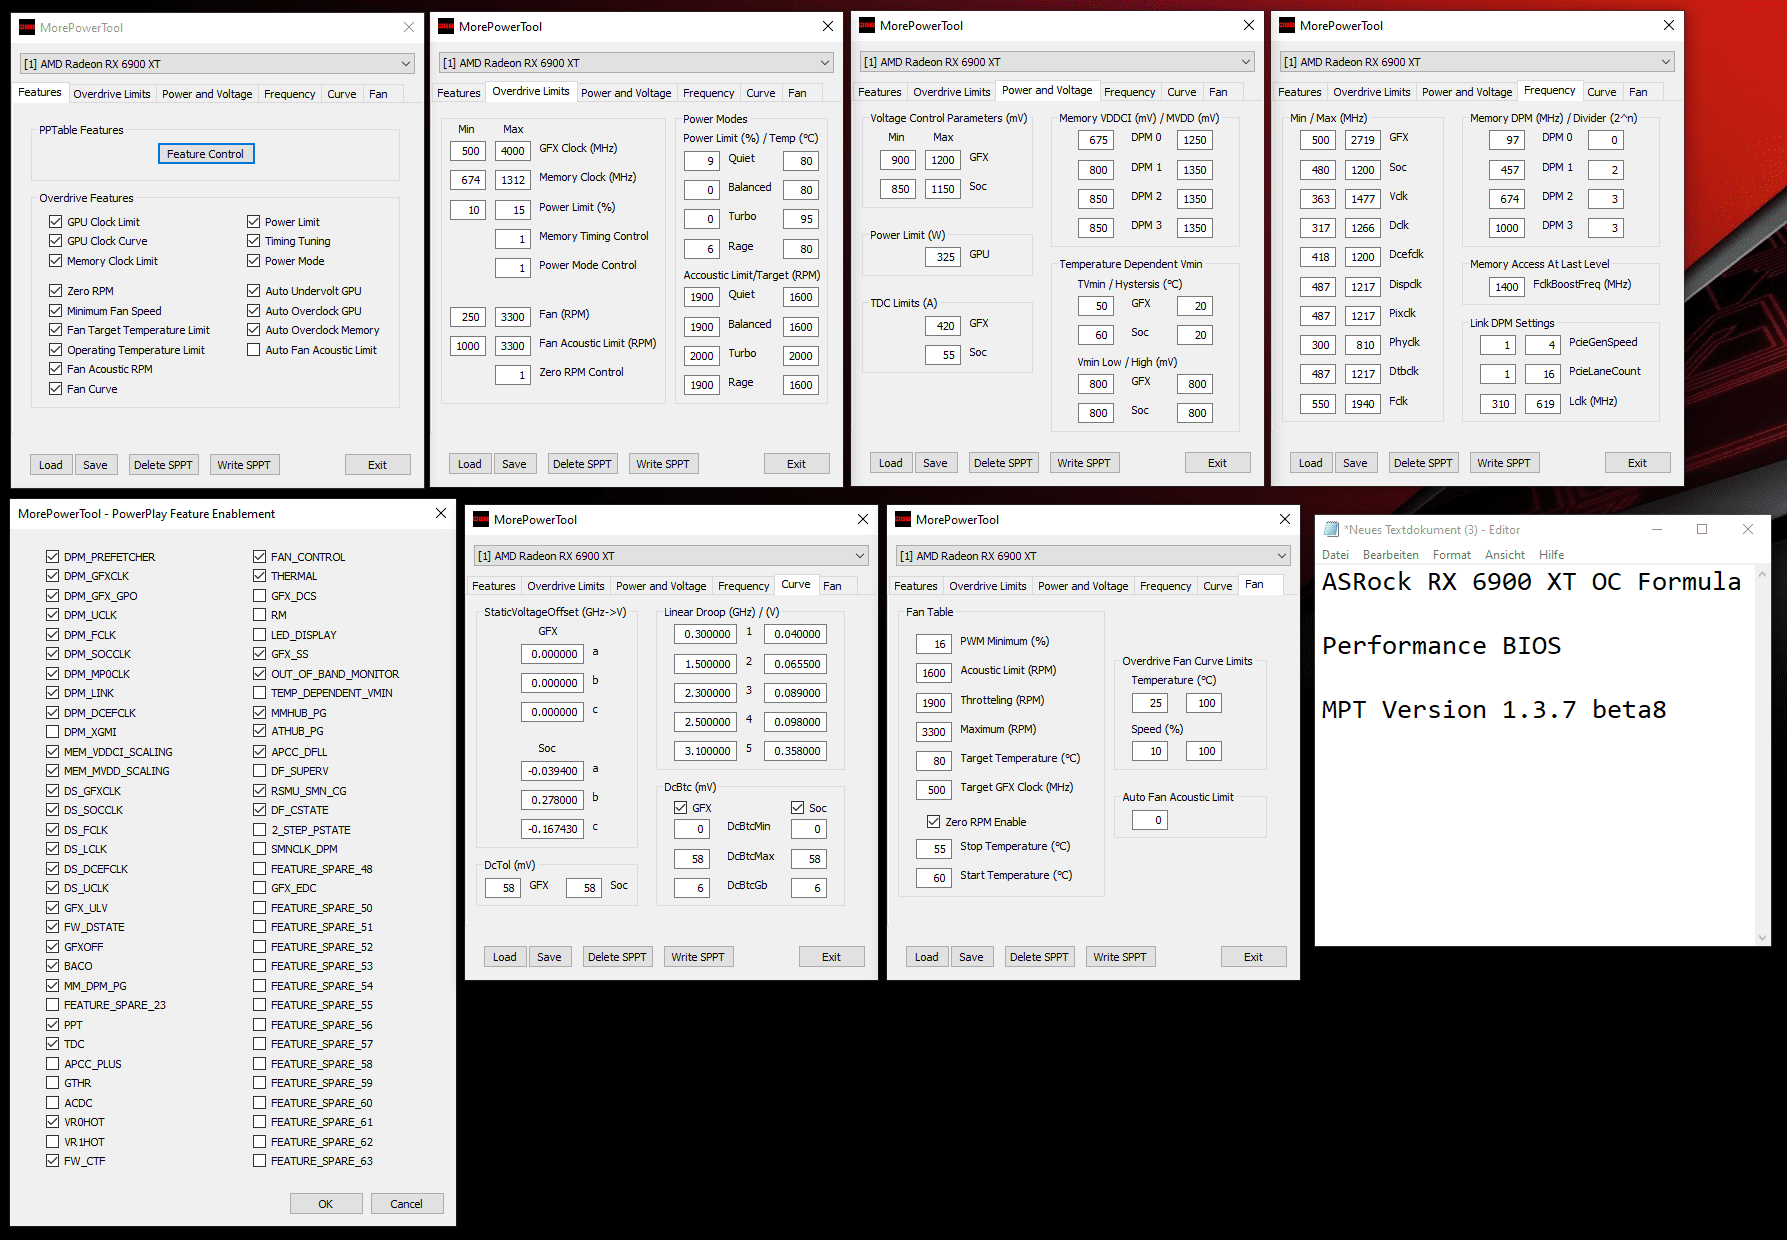This screenshot has width=1787, height=1240.
Task: Click the MorePowerTool app icon in the Overdrive Limits window title bar
Action: click(x=447, y=27)
